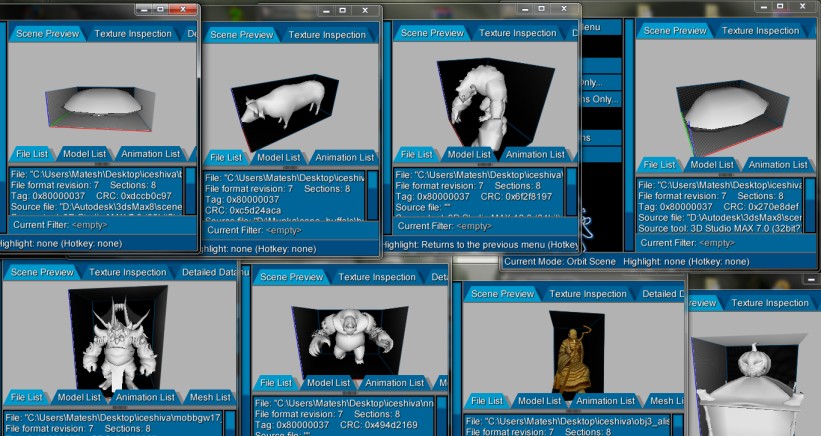Select File List tab in the buffalo model window
The width and height of the screenshot is (821, 436).
coord(226,158)
